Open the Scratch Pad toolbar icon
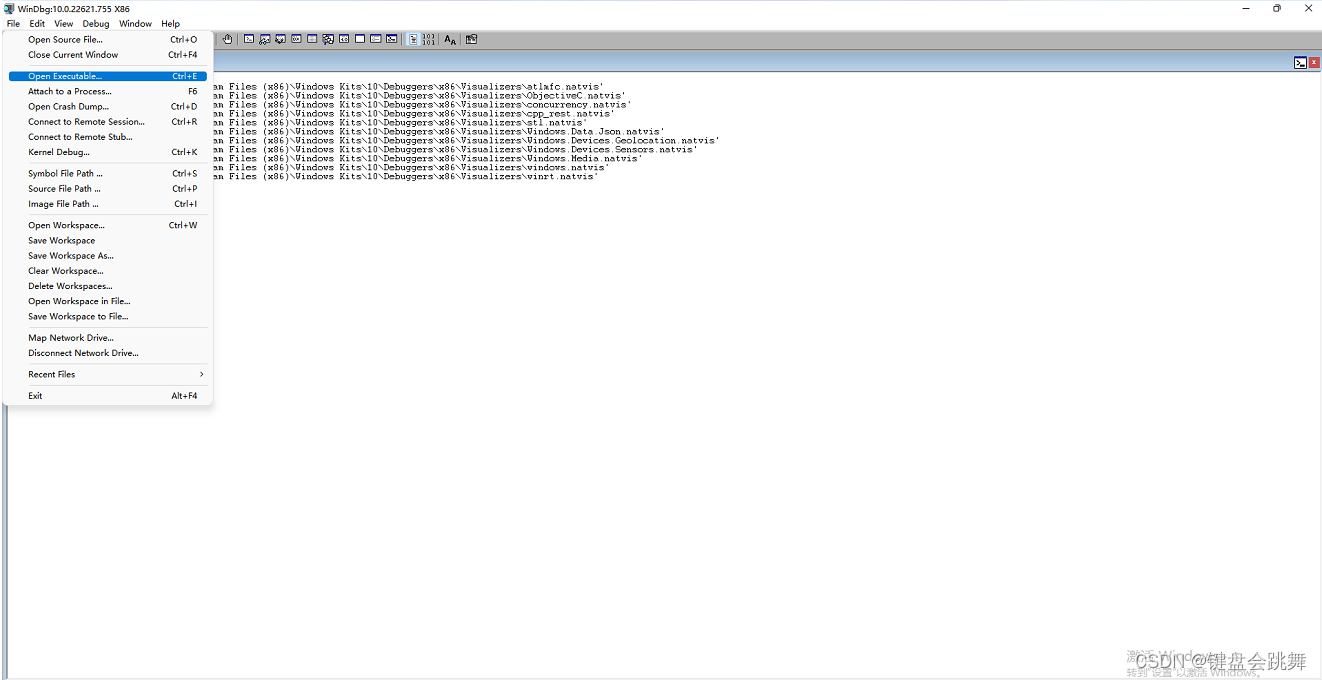The image size is (1322, 680). pos(359,39)
